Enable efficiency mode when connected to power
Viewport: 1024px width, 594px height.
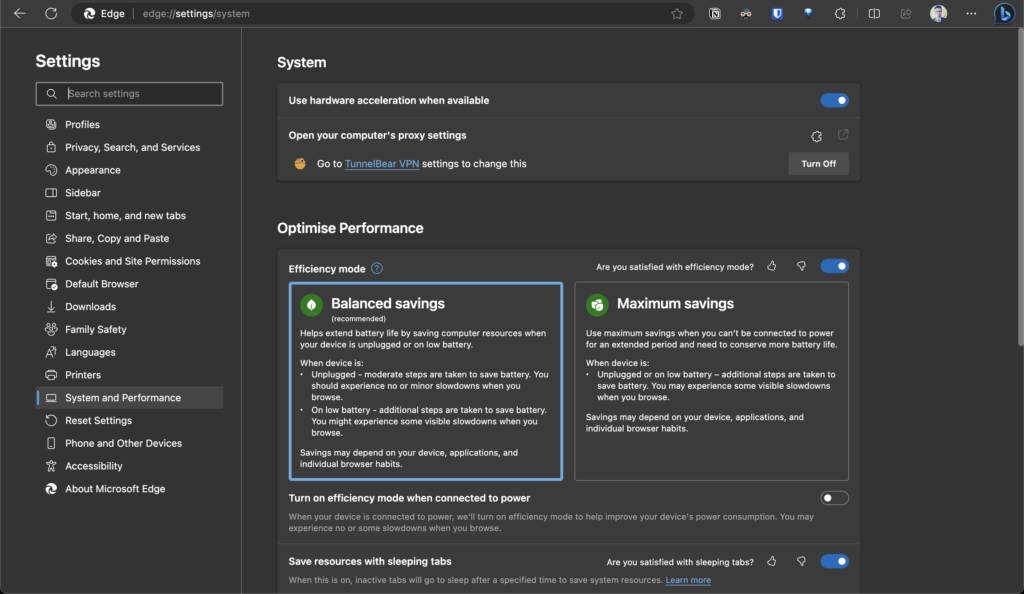tap(834, 497)
